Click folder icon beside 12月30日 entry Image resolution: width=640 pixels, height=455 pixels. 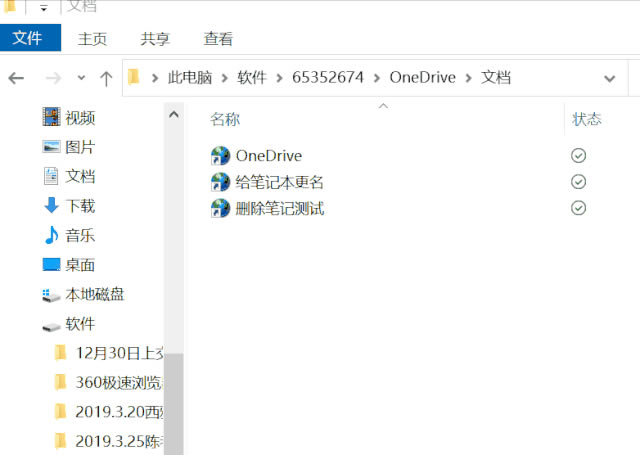click(60, 353)
